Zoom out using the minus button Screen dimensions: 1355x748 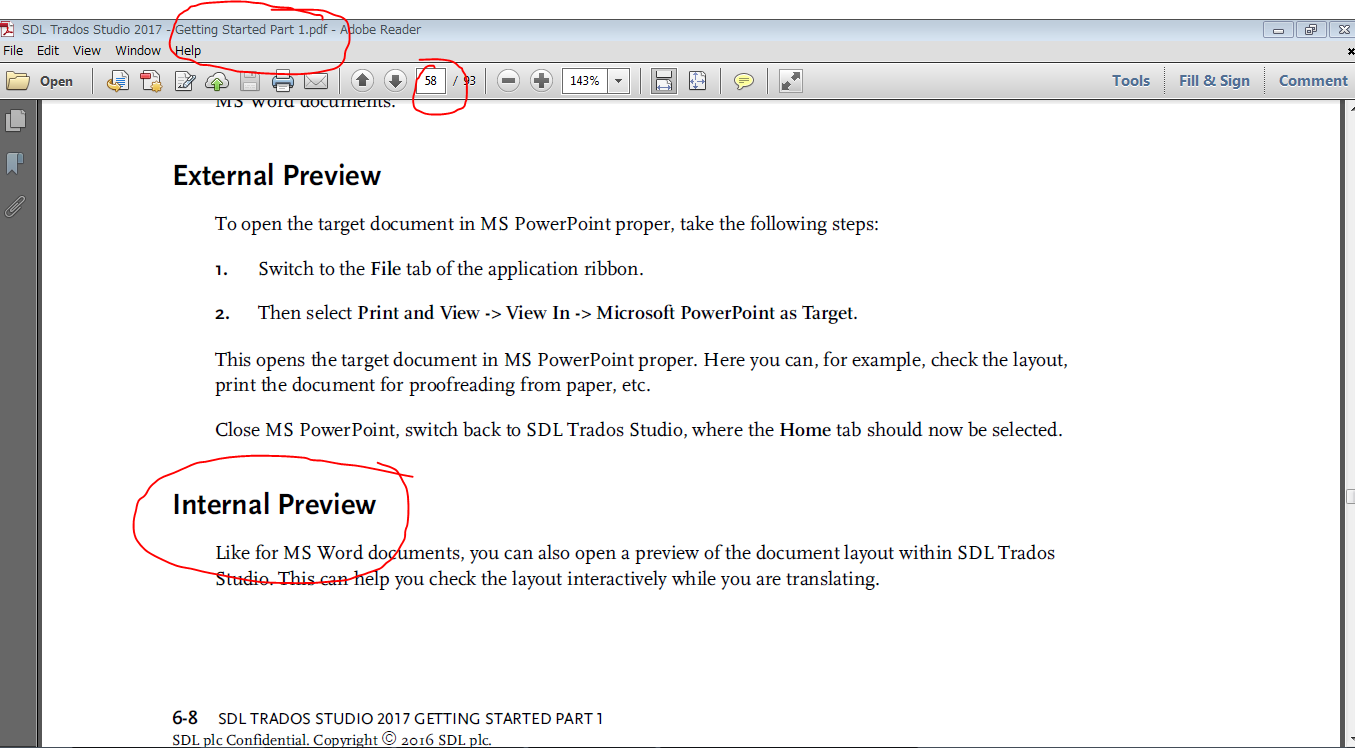pyautogui.click(x=508, y=81)
